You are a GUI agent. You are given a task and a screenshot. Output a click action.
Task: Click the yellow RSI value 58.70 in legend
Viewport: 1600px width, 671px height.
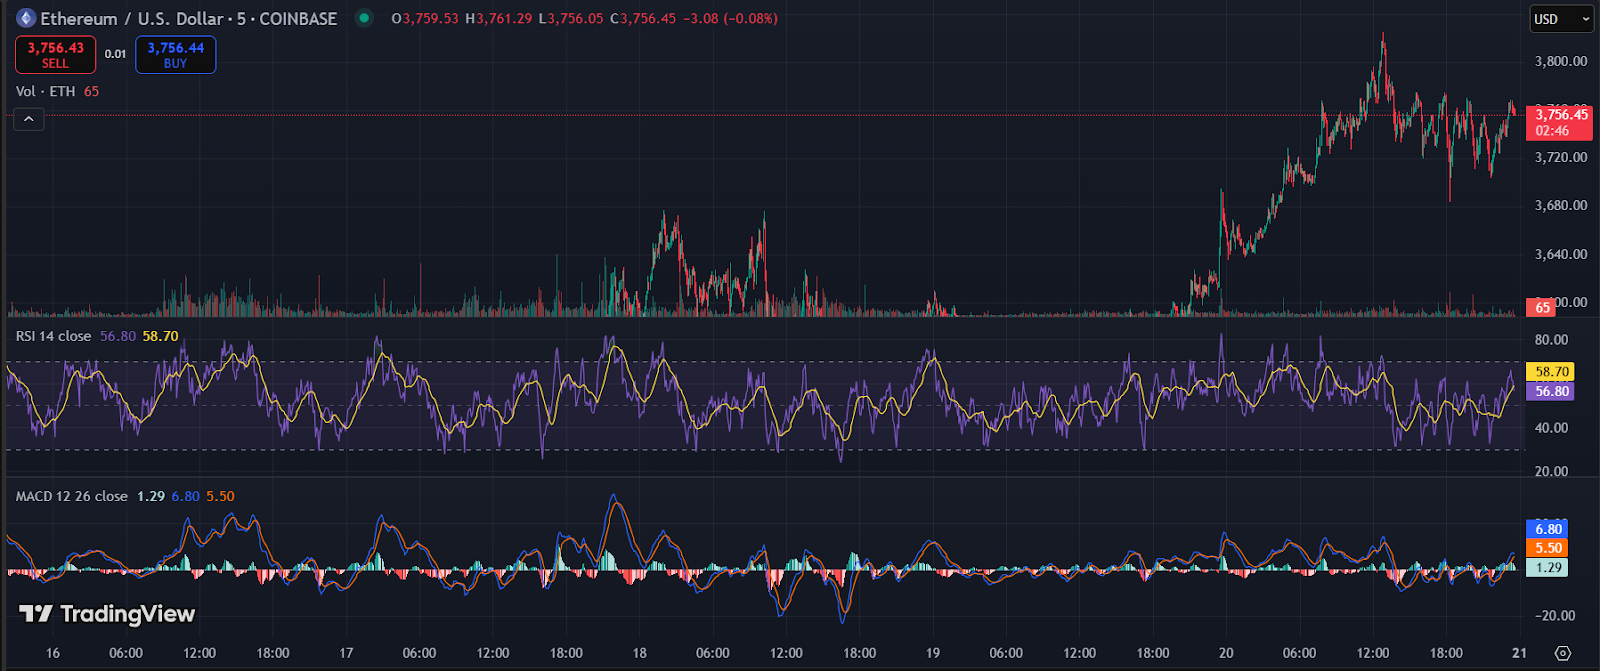[160, 336]
